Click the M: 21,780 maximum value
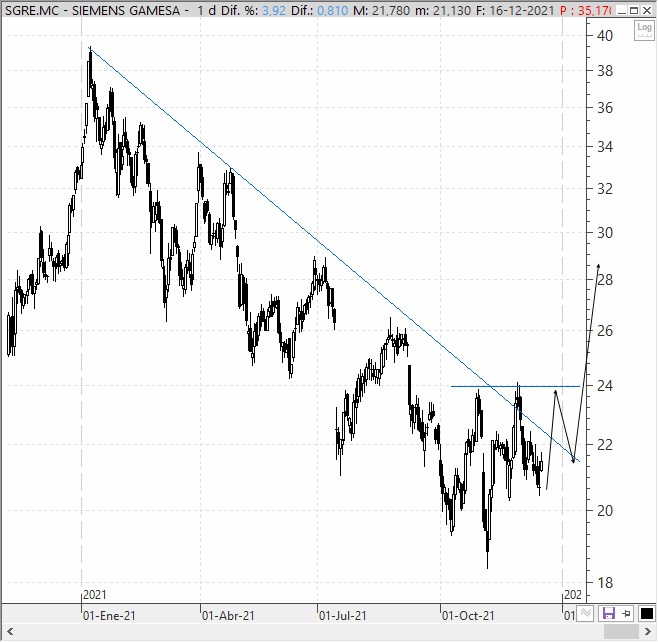 click(381, 10)
